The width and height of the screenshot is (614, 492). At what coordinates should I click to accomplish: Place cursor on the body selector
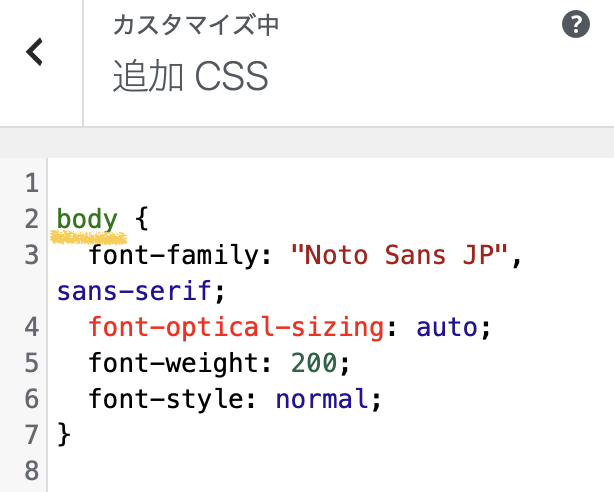tap(87, 219)
